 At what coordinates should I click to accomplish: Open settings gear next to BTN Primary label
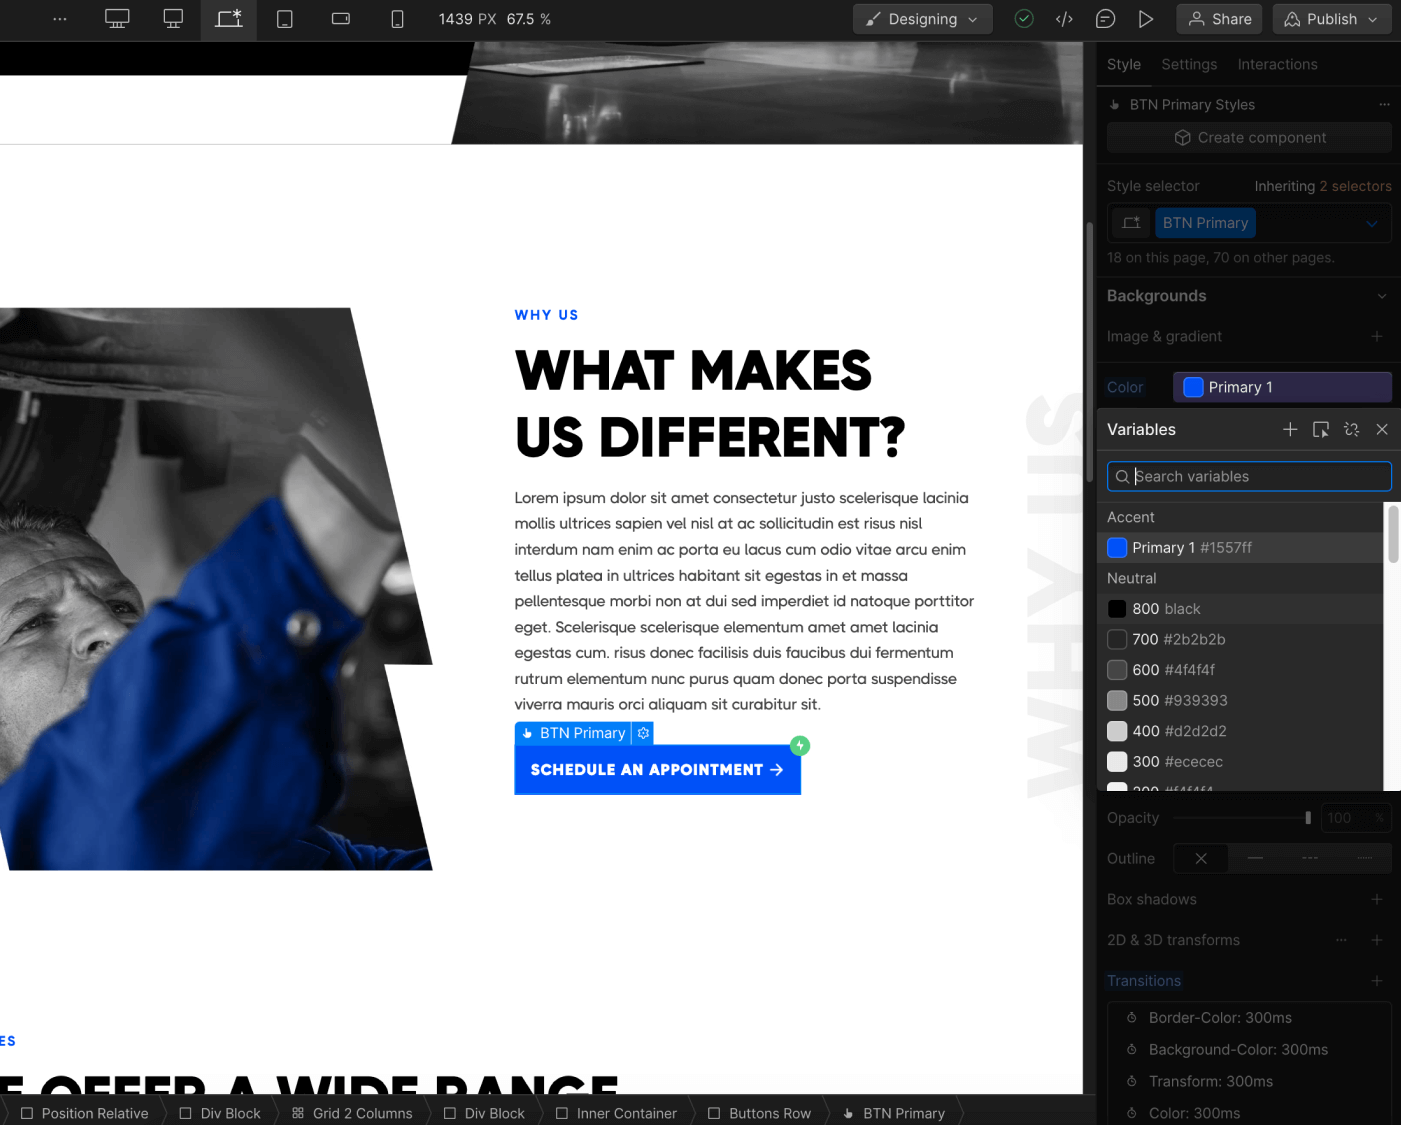643,733
